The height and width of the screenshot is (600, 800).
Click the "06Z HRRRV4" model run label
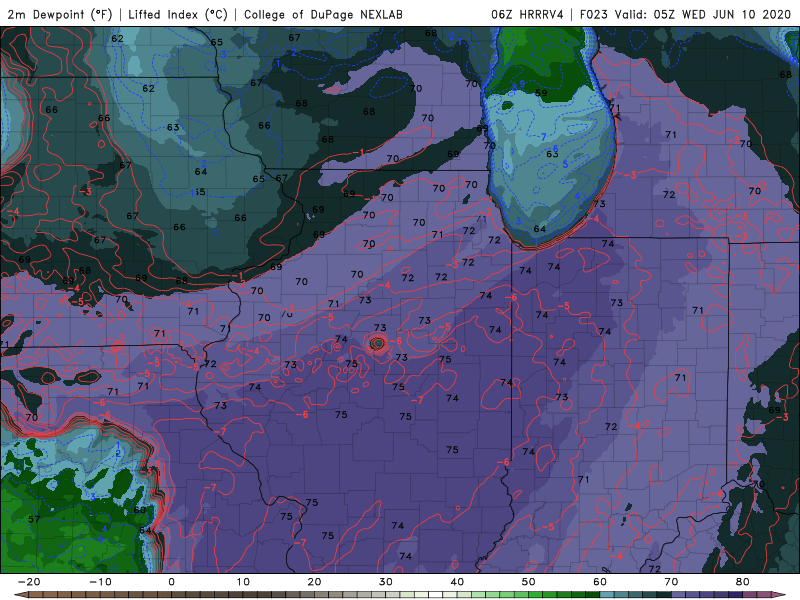(x=527, y=14)
